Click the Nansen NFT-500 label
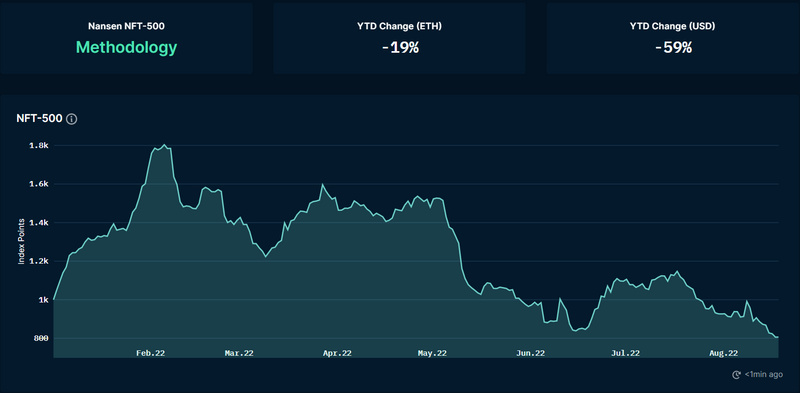Screen dimensions: 800x393 click(127, 27)
